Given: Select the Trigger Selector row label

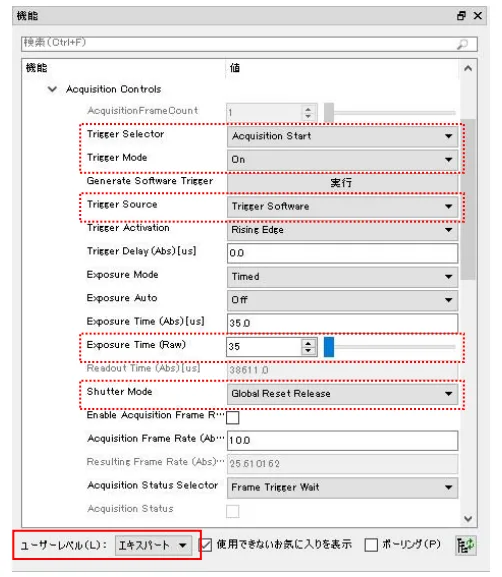Looking at the screenshot, I should (x=126, y=134).
